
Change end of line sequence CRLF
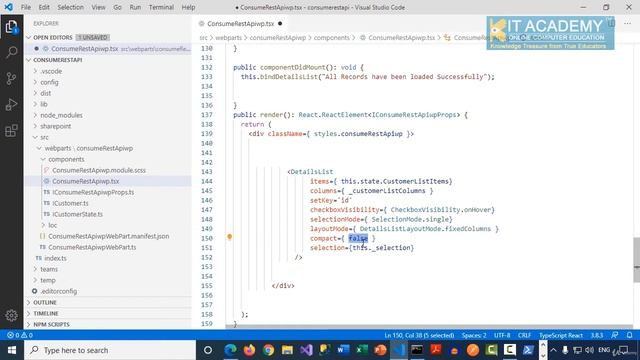[x=524, y=335]
